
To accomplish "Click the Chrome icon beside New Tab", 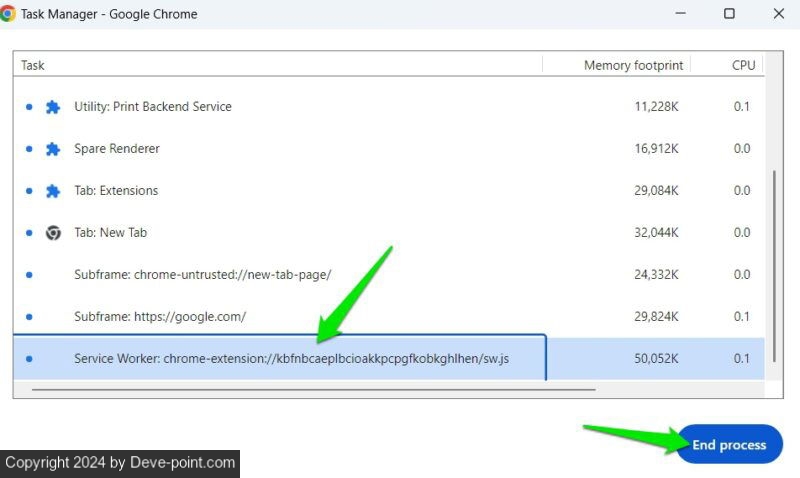I will pyautogui.click(x=53, y=233).
